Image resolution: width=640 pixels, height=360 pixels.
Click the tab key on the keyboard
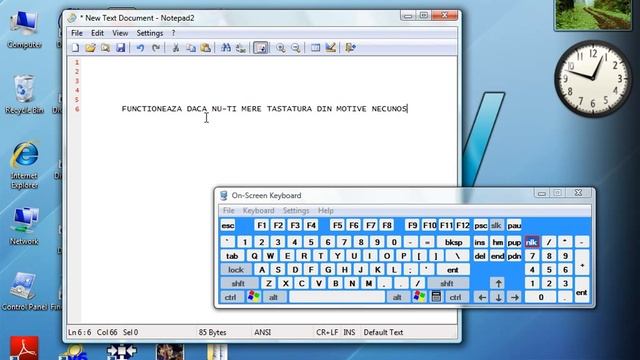click(x=232, y=256)
